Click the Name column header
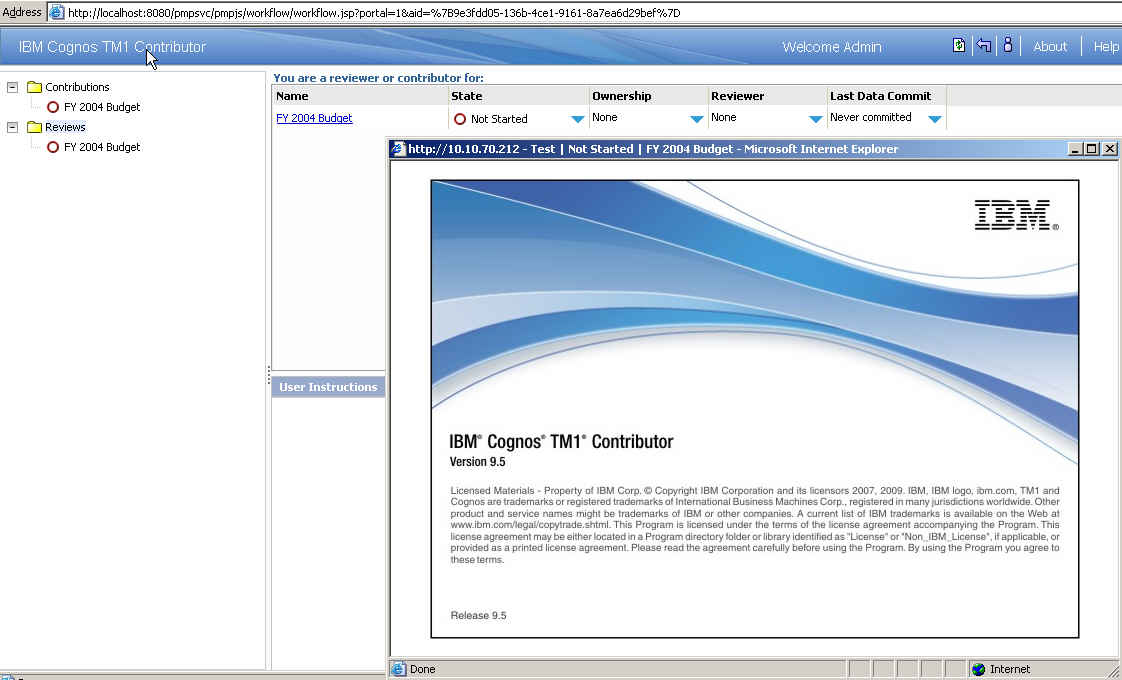This screenshot has height=680, width=1122. pos(360,96)
